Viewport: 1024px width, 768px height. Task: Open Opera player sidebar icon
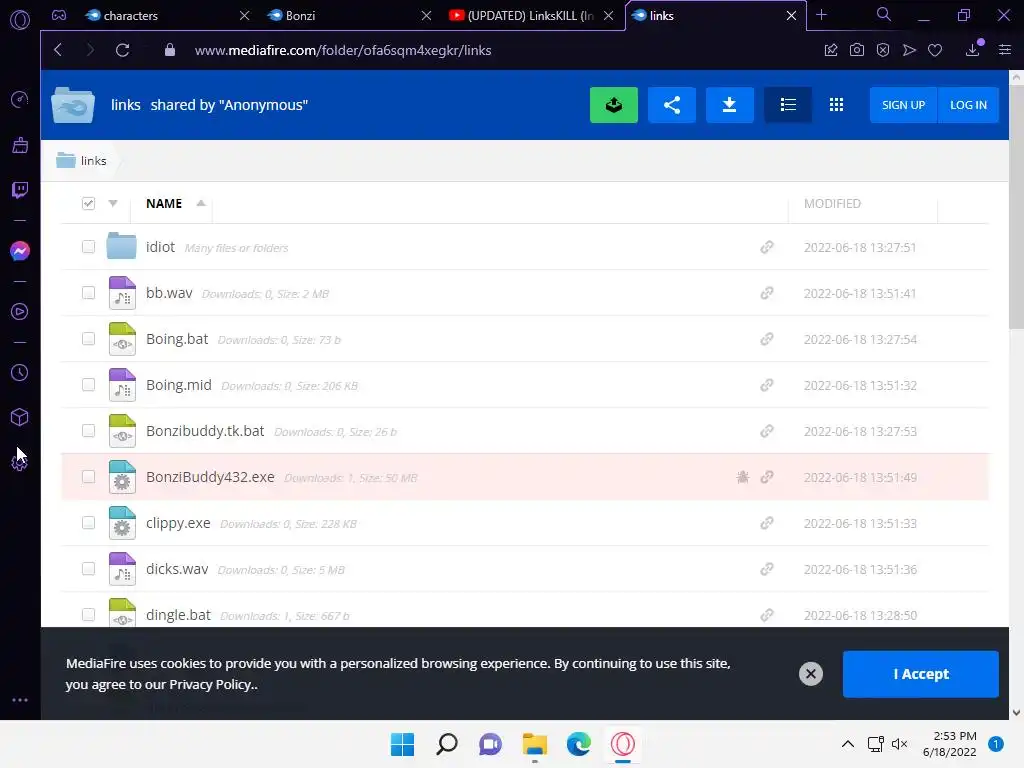[x=20, y=312]
